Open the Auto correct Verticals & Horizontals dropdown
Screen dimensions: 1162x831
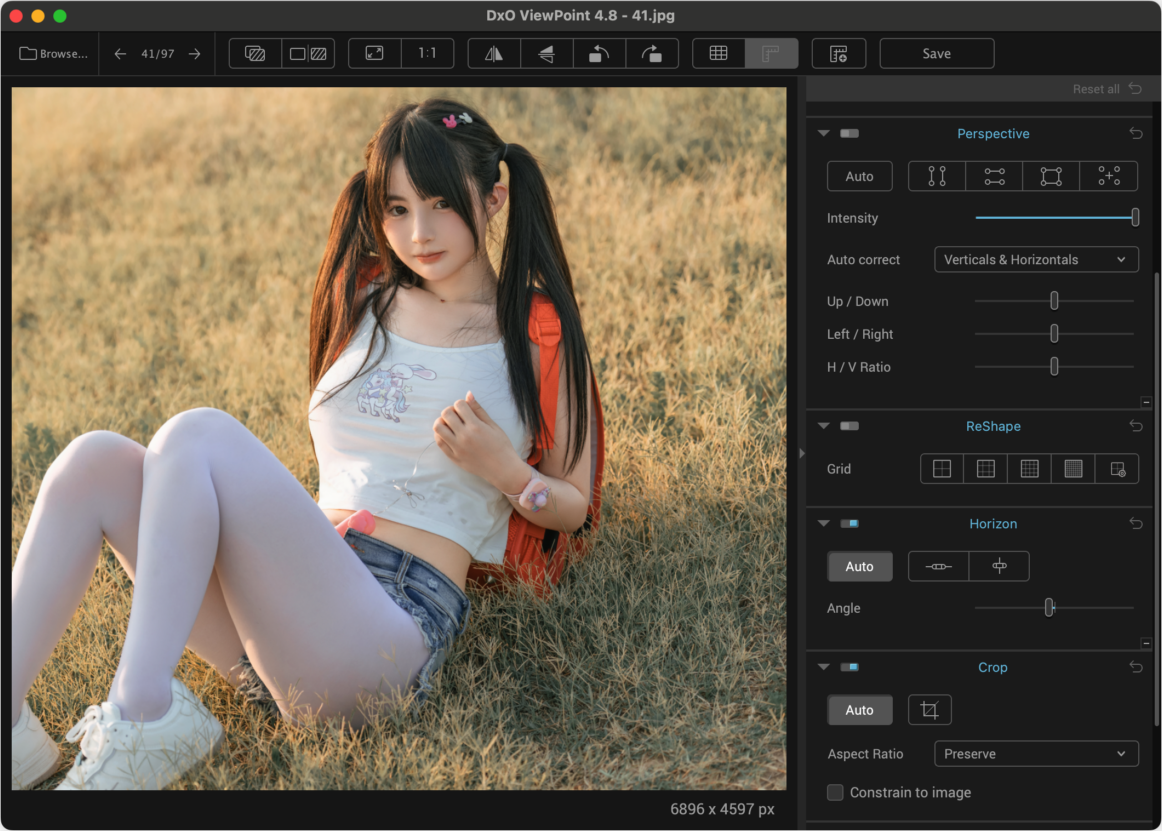click(x=1036, y=259)
